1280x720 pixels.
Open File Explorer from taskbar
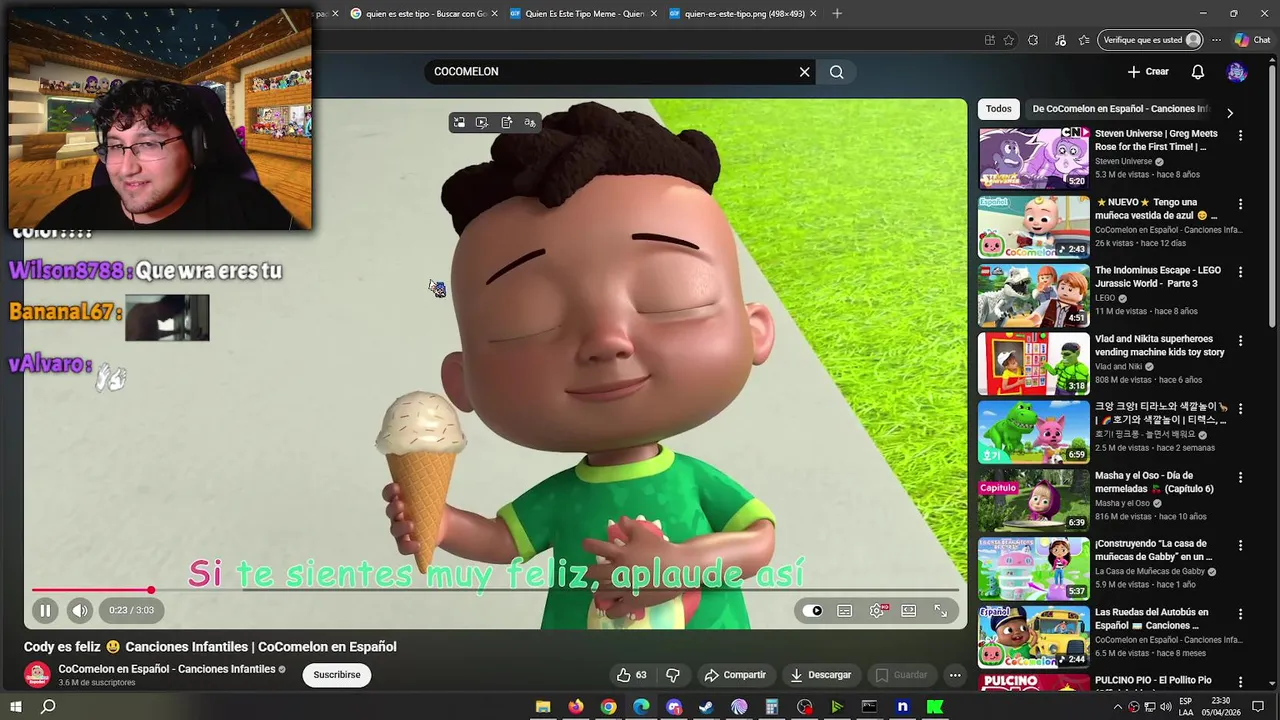coord(543,707)
